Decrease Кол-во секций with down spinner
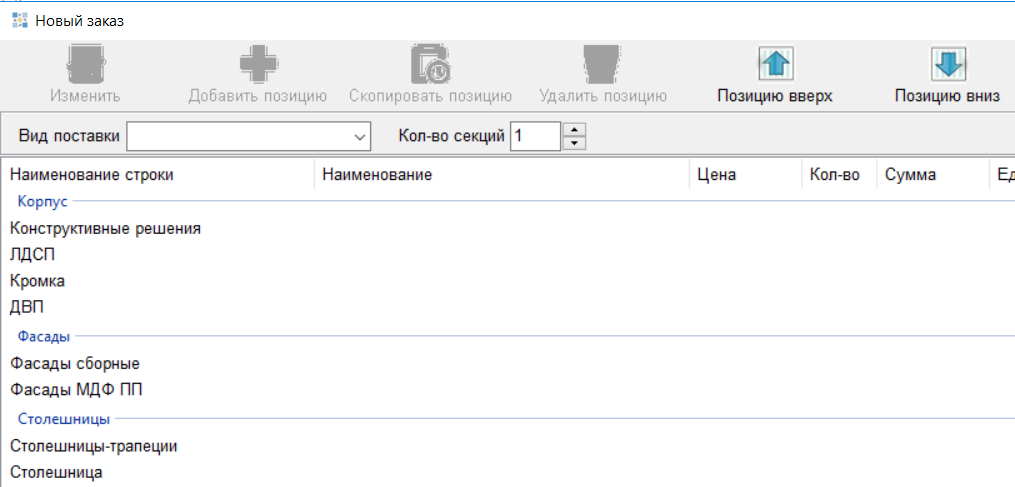 574,143
